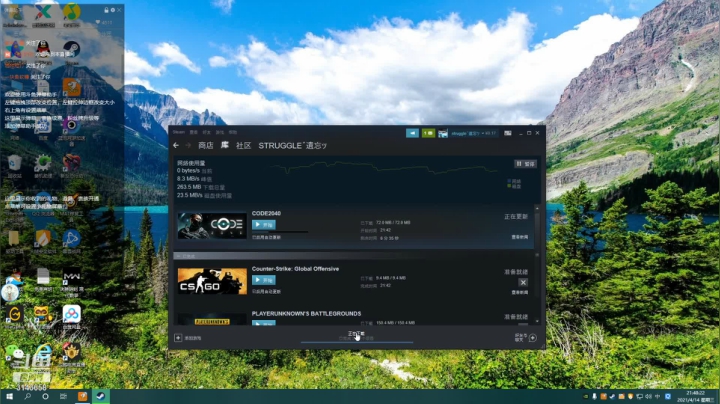Open the Recycle Bin desktop icon
Screen dimensions: 720x404
pos(14,166)
